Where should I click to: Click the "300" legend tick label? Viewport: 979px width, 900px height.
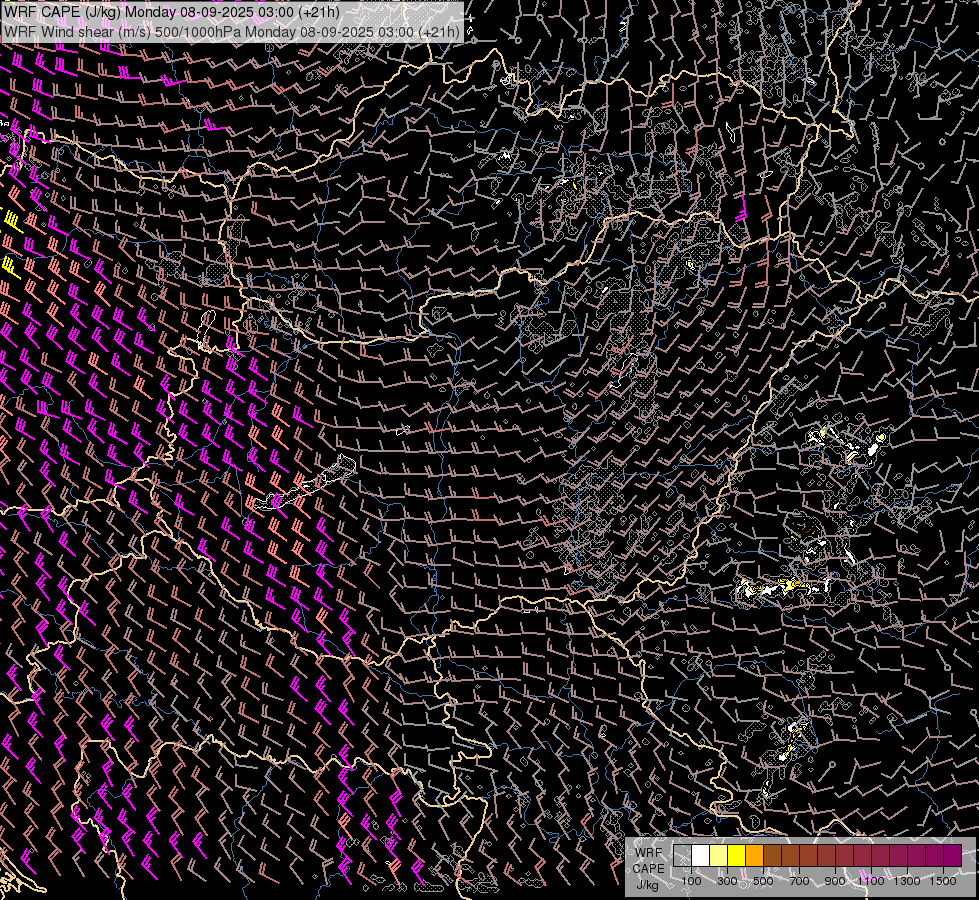click(727, 881)
